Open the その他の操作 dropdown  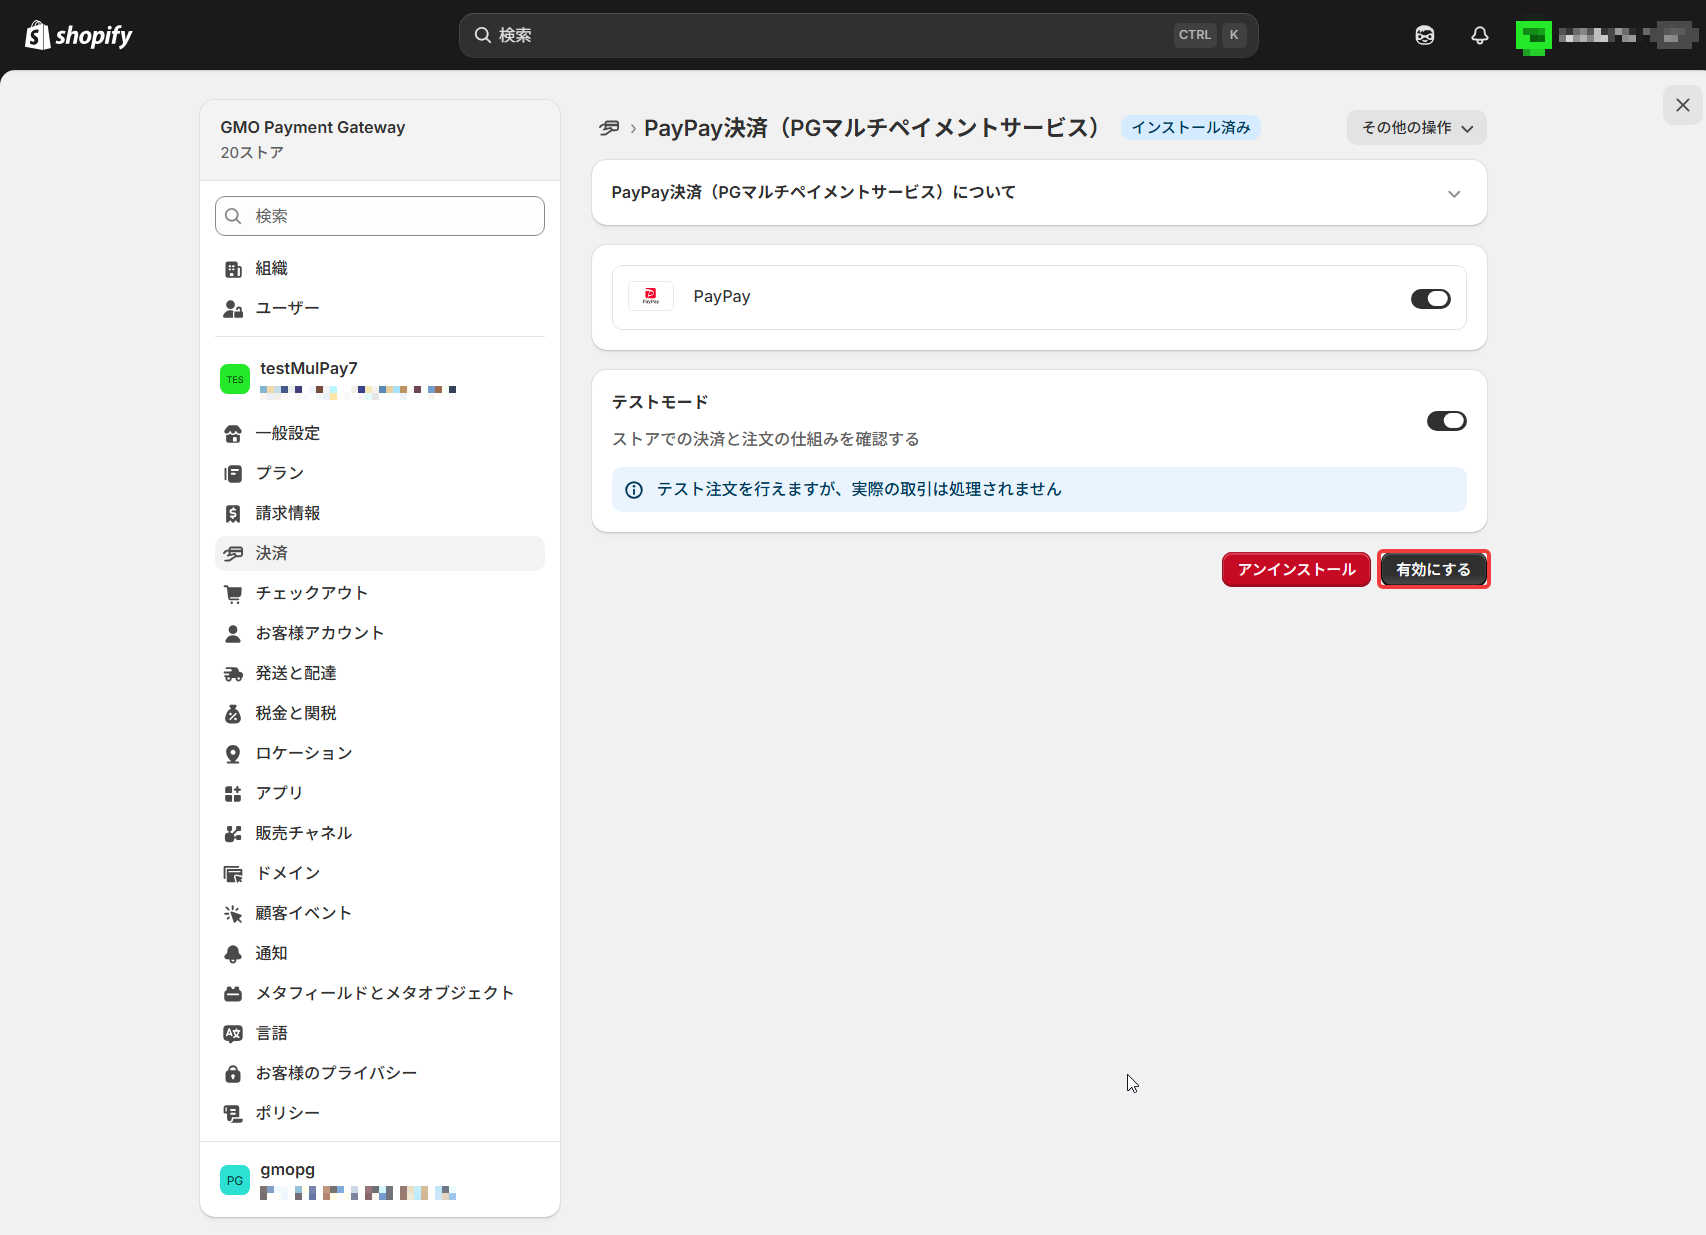[x=1417, y=128]
